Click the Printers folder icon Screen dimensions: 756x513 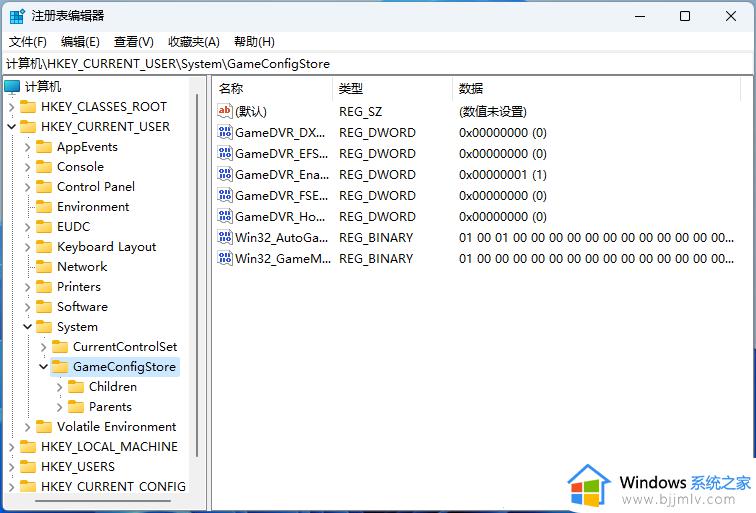[x=44, y=287]
